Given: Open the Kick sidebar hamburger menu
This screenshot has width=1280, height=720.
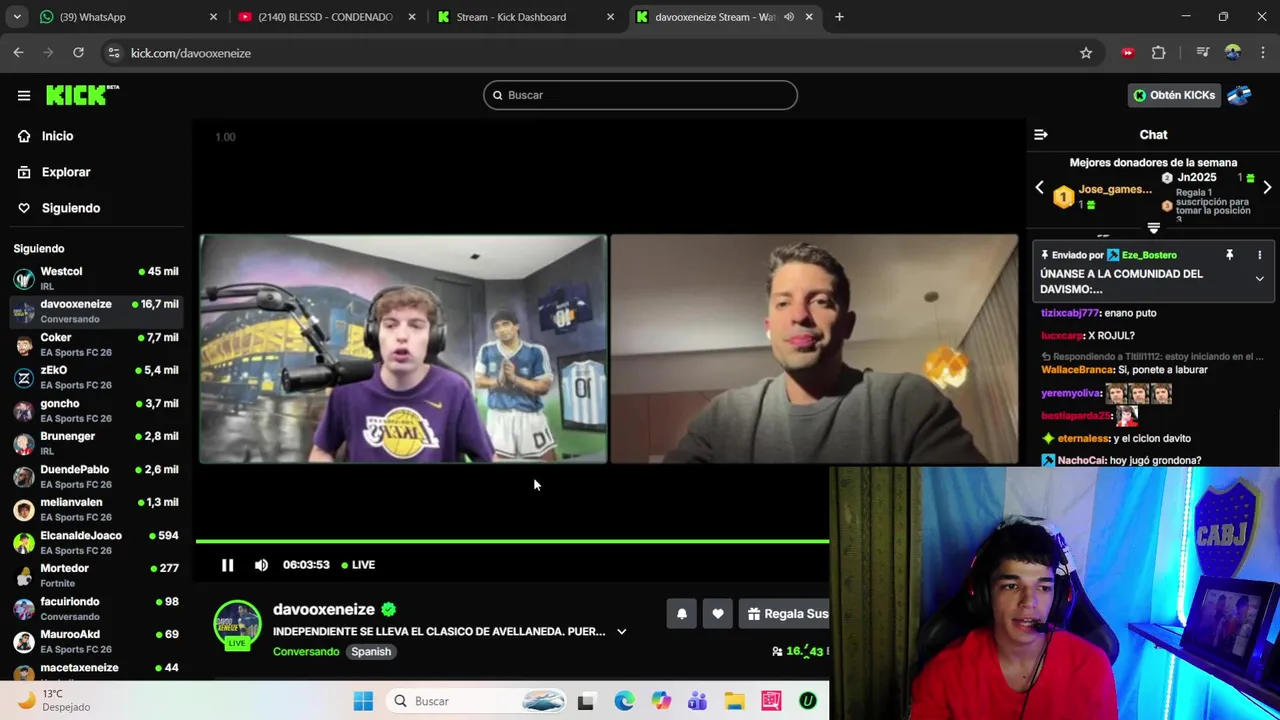Looking at the screenshot, I should pyautogui.click(x=24, y=95).
